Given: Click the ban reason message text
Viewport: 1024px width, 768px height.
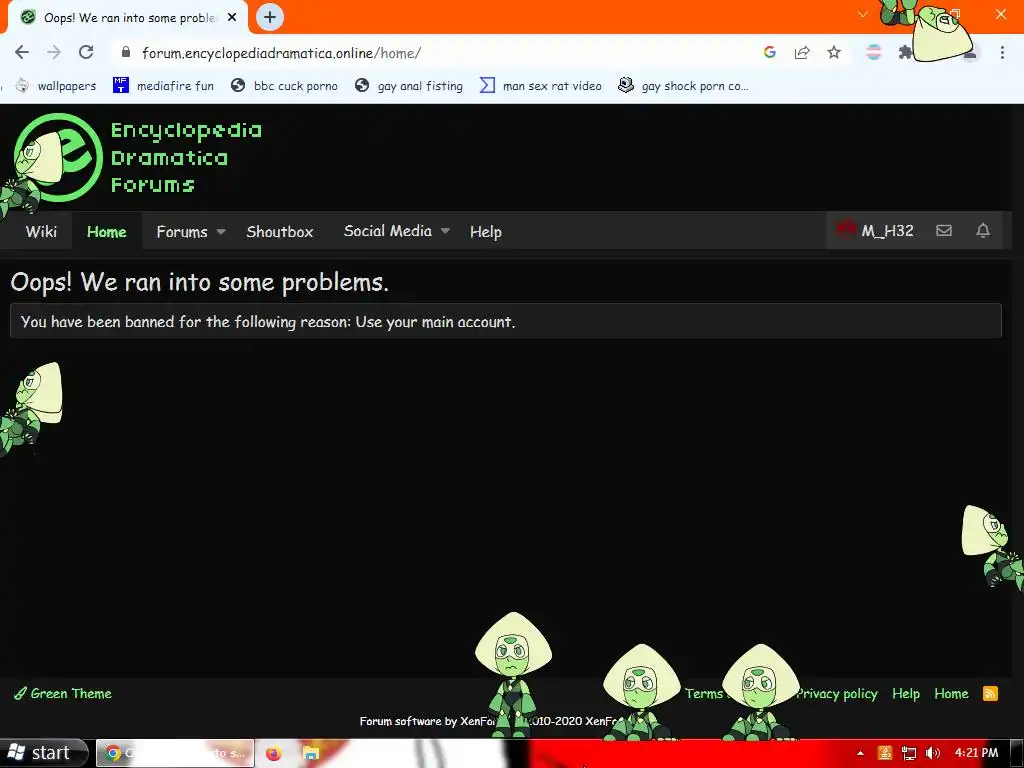Looking at the screenshot, I should click(x=268, y=321).
